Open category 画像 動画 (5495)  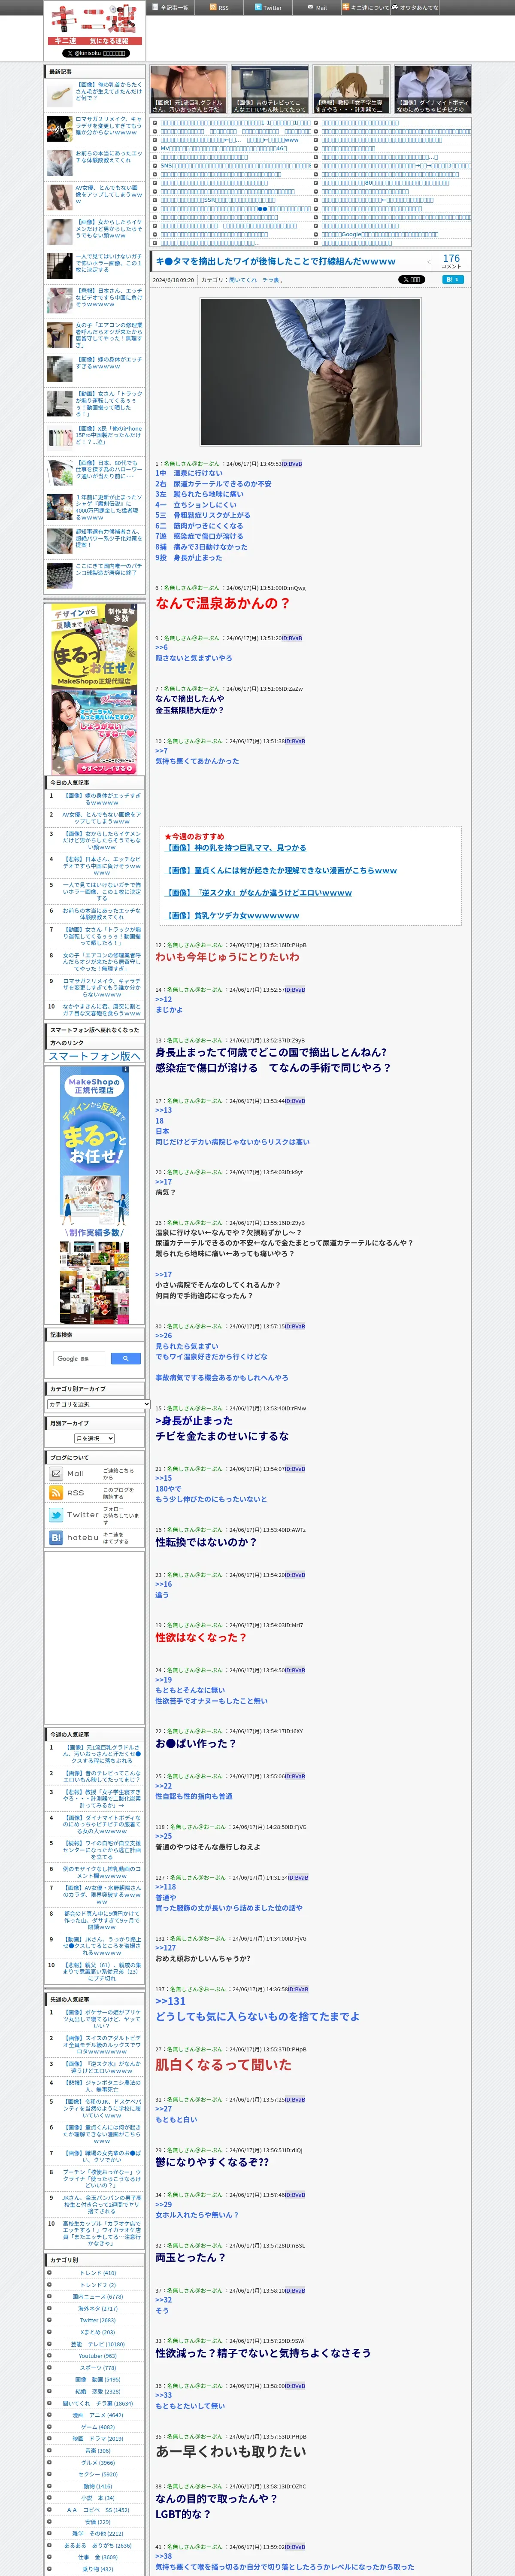[98, 2379]
